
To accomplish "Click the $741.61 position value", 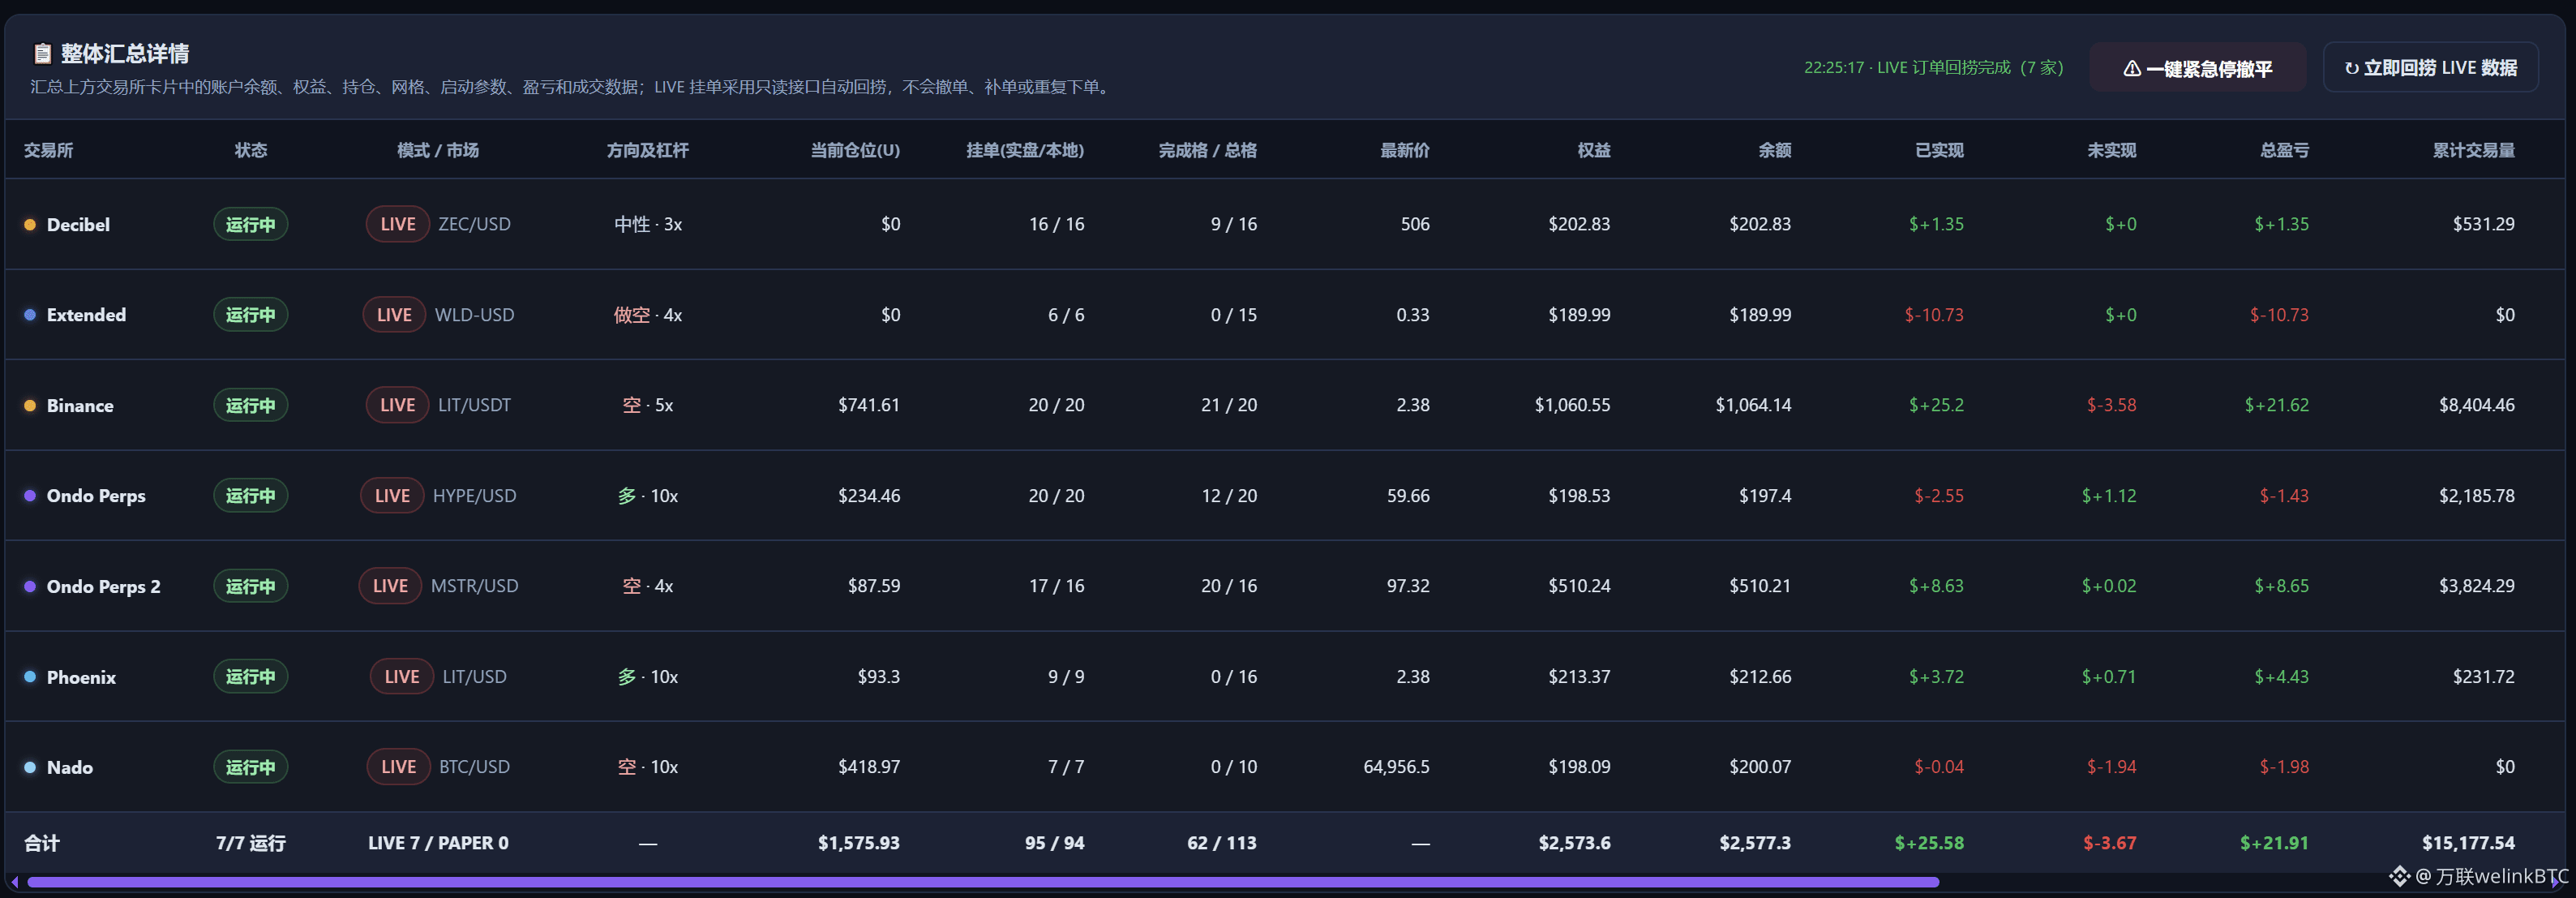I will pyautogui.click(x=869, y=405).
